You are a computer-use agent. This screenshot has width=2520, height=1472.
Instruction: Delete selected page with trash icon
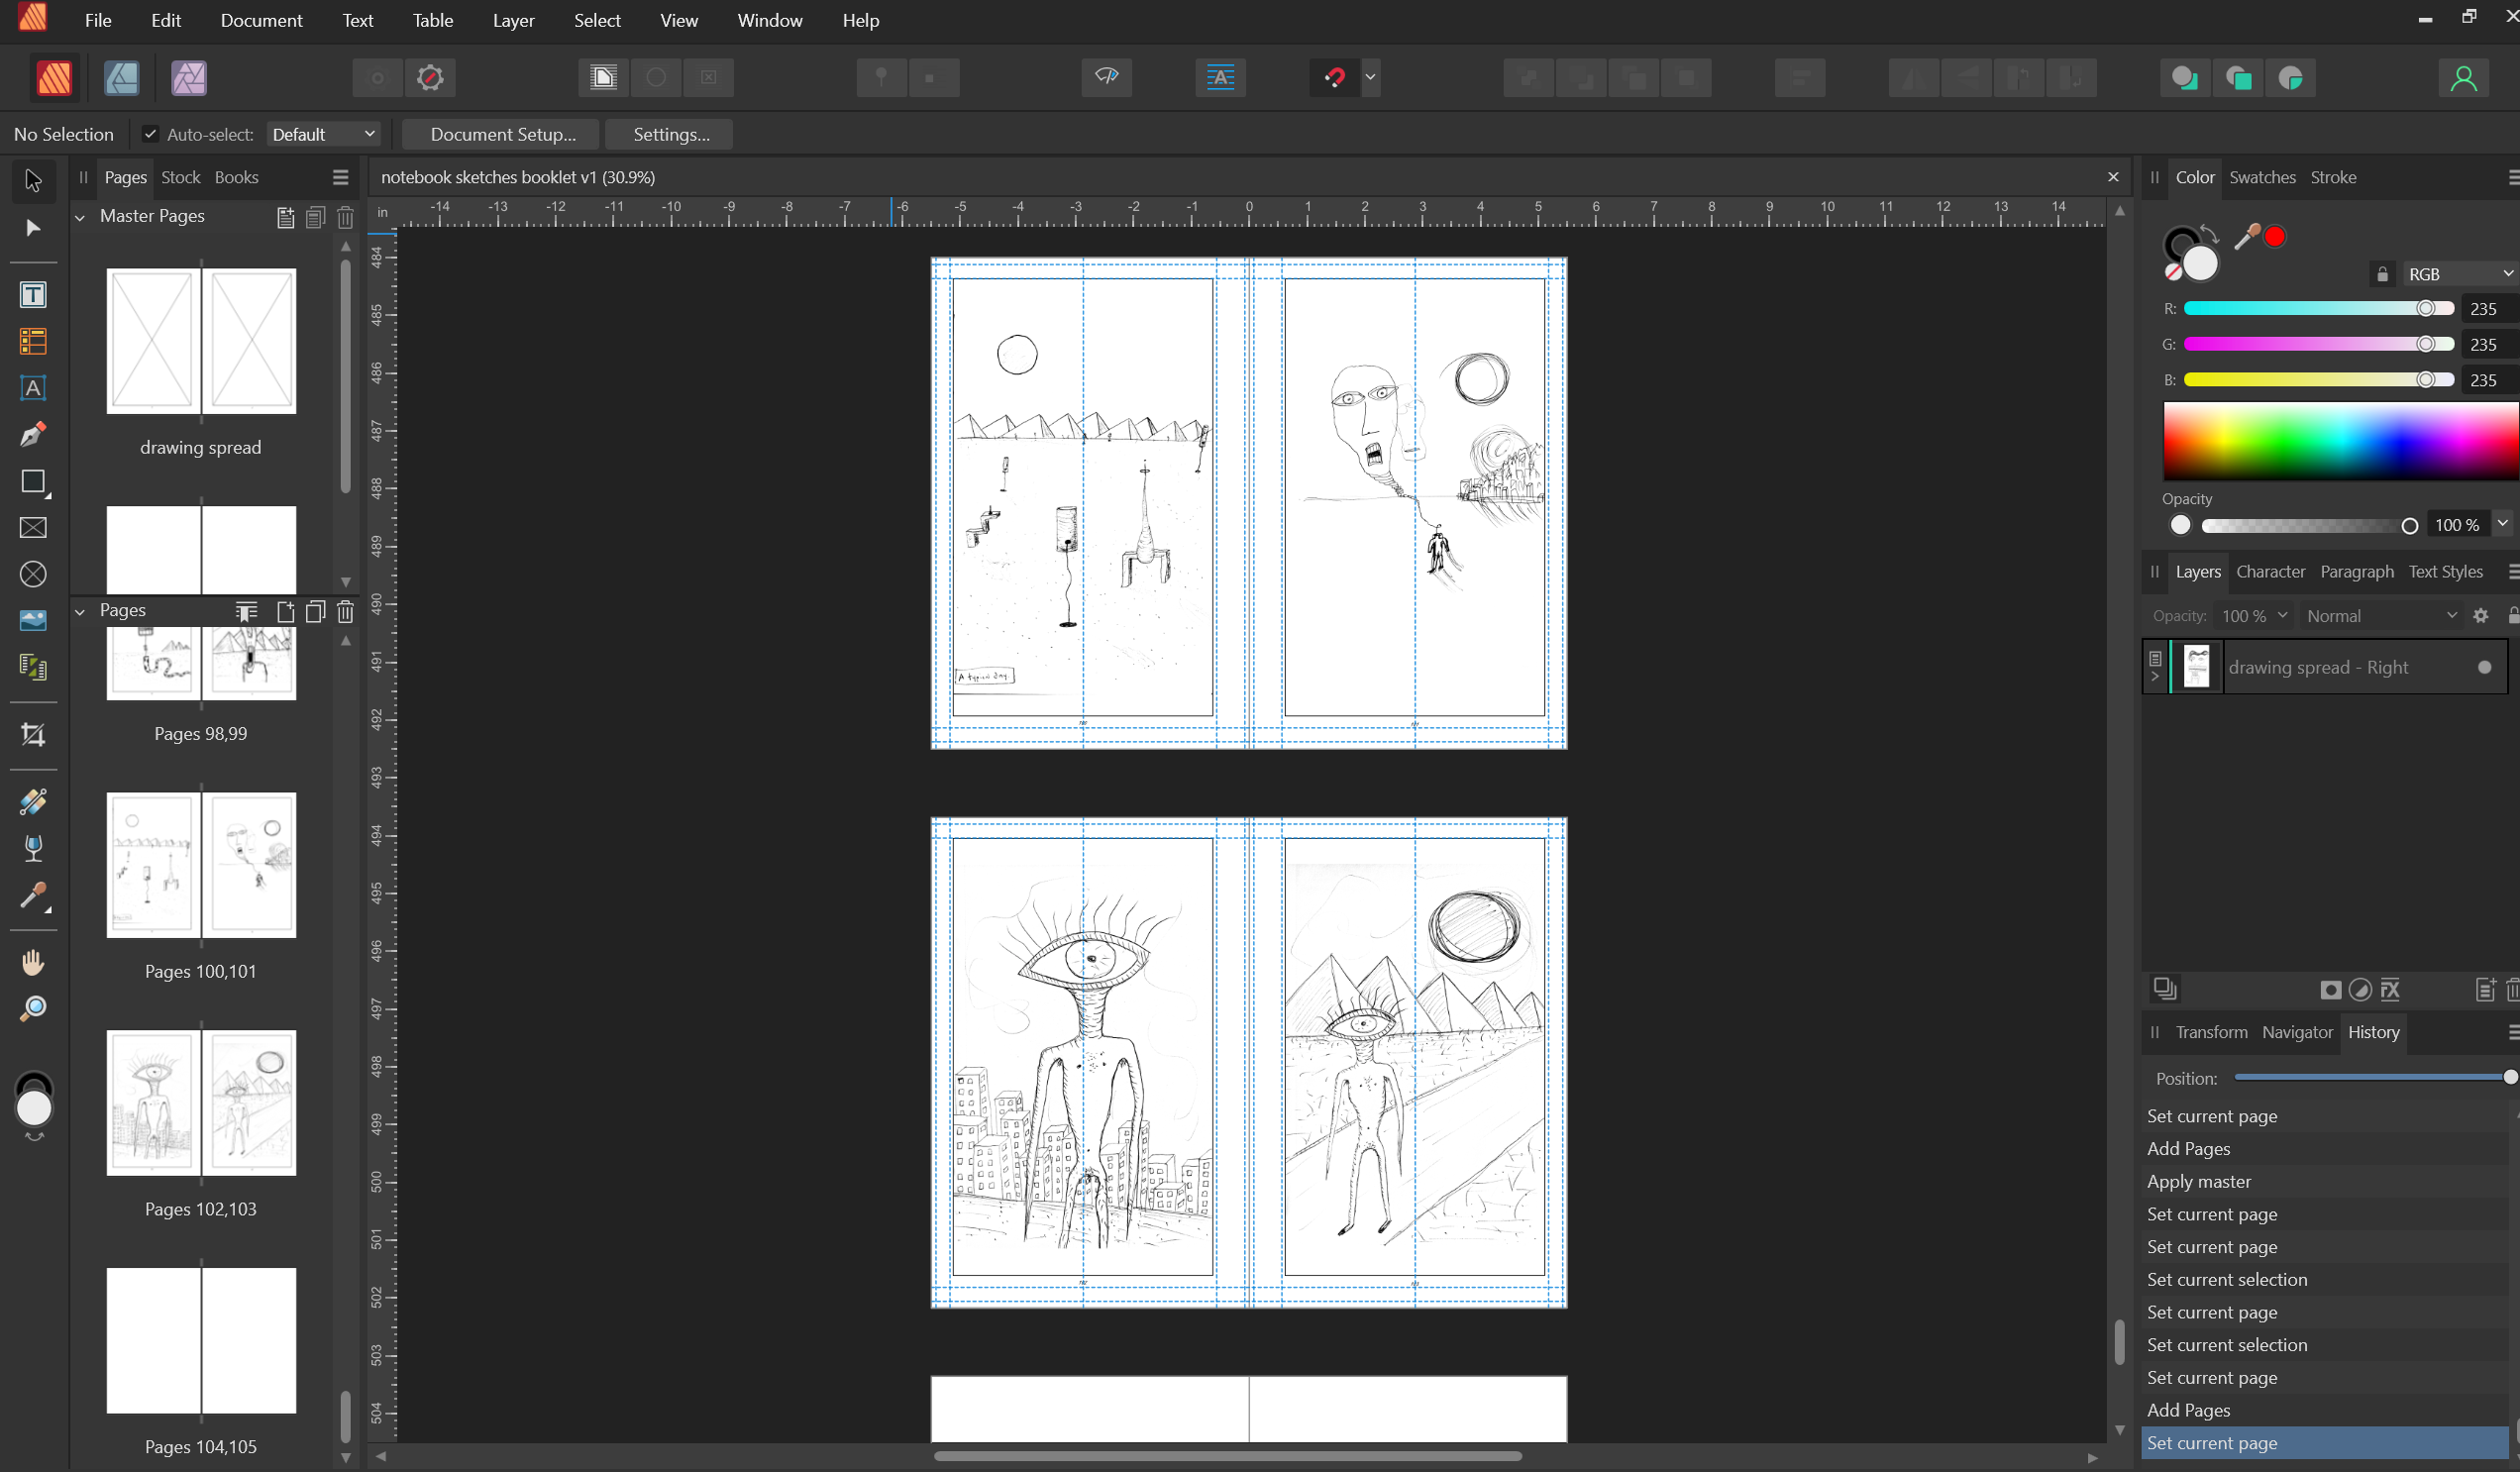pos(345,611)
